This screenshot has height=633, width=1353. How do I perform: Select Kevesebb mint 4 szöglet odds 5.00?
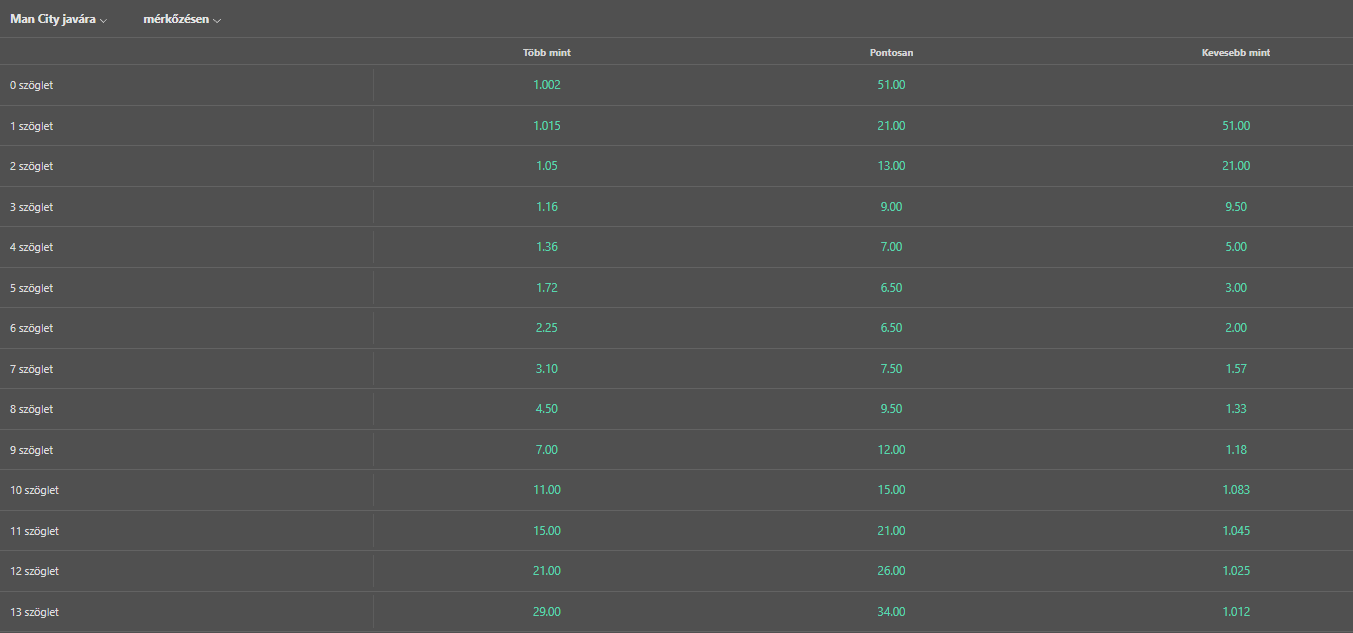click(x=1236, y=247)
